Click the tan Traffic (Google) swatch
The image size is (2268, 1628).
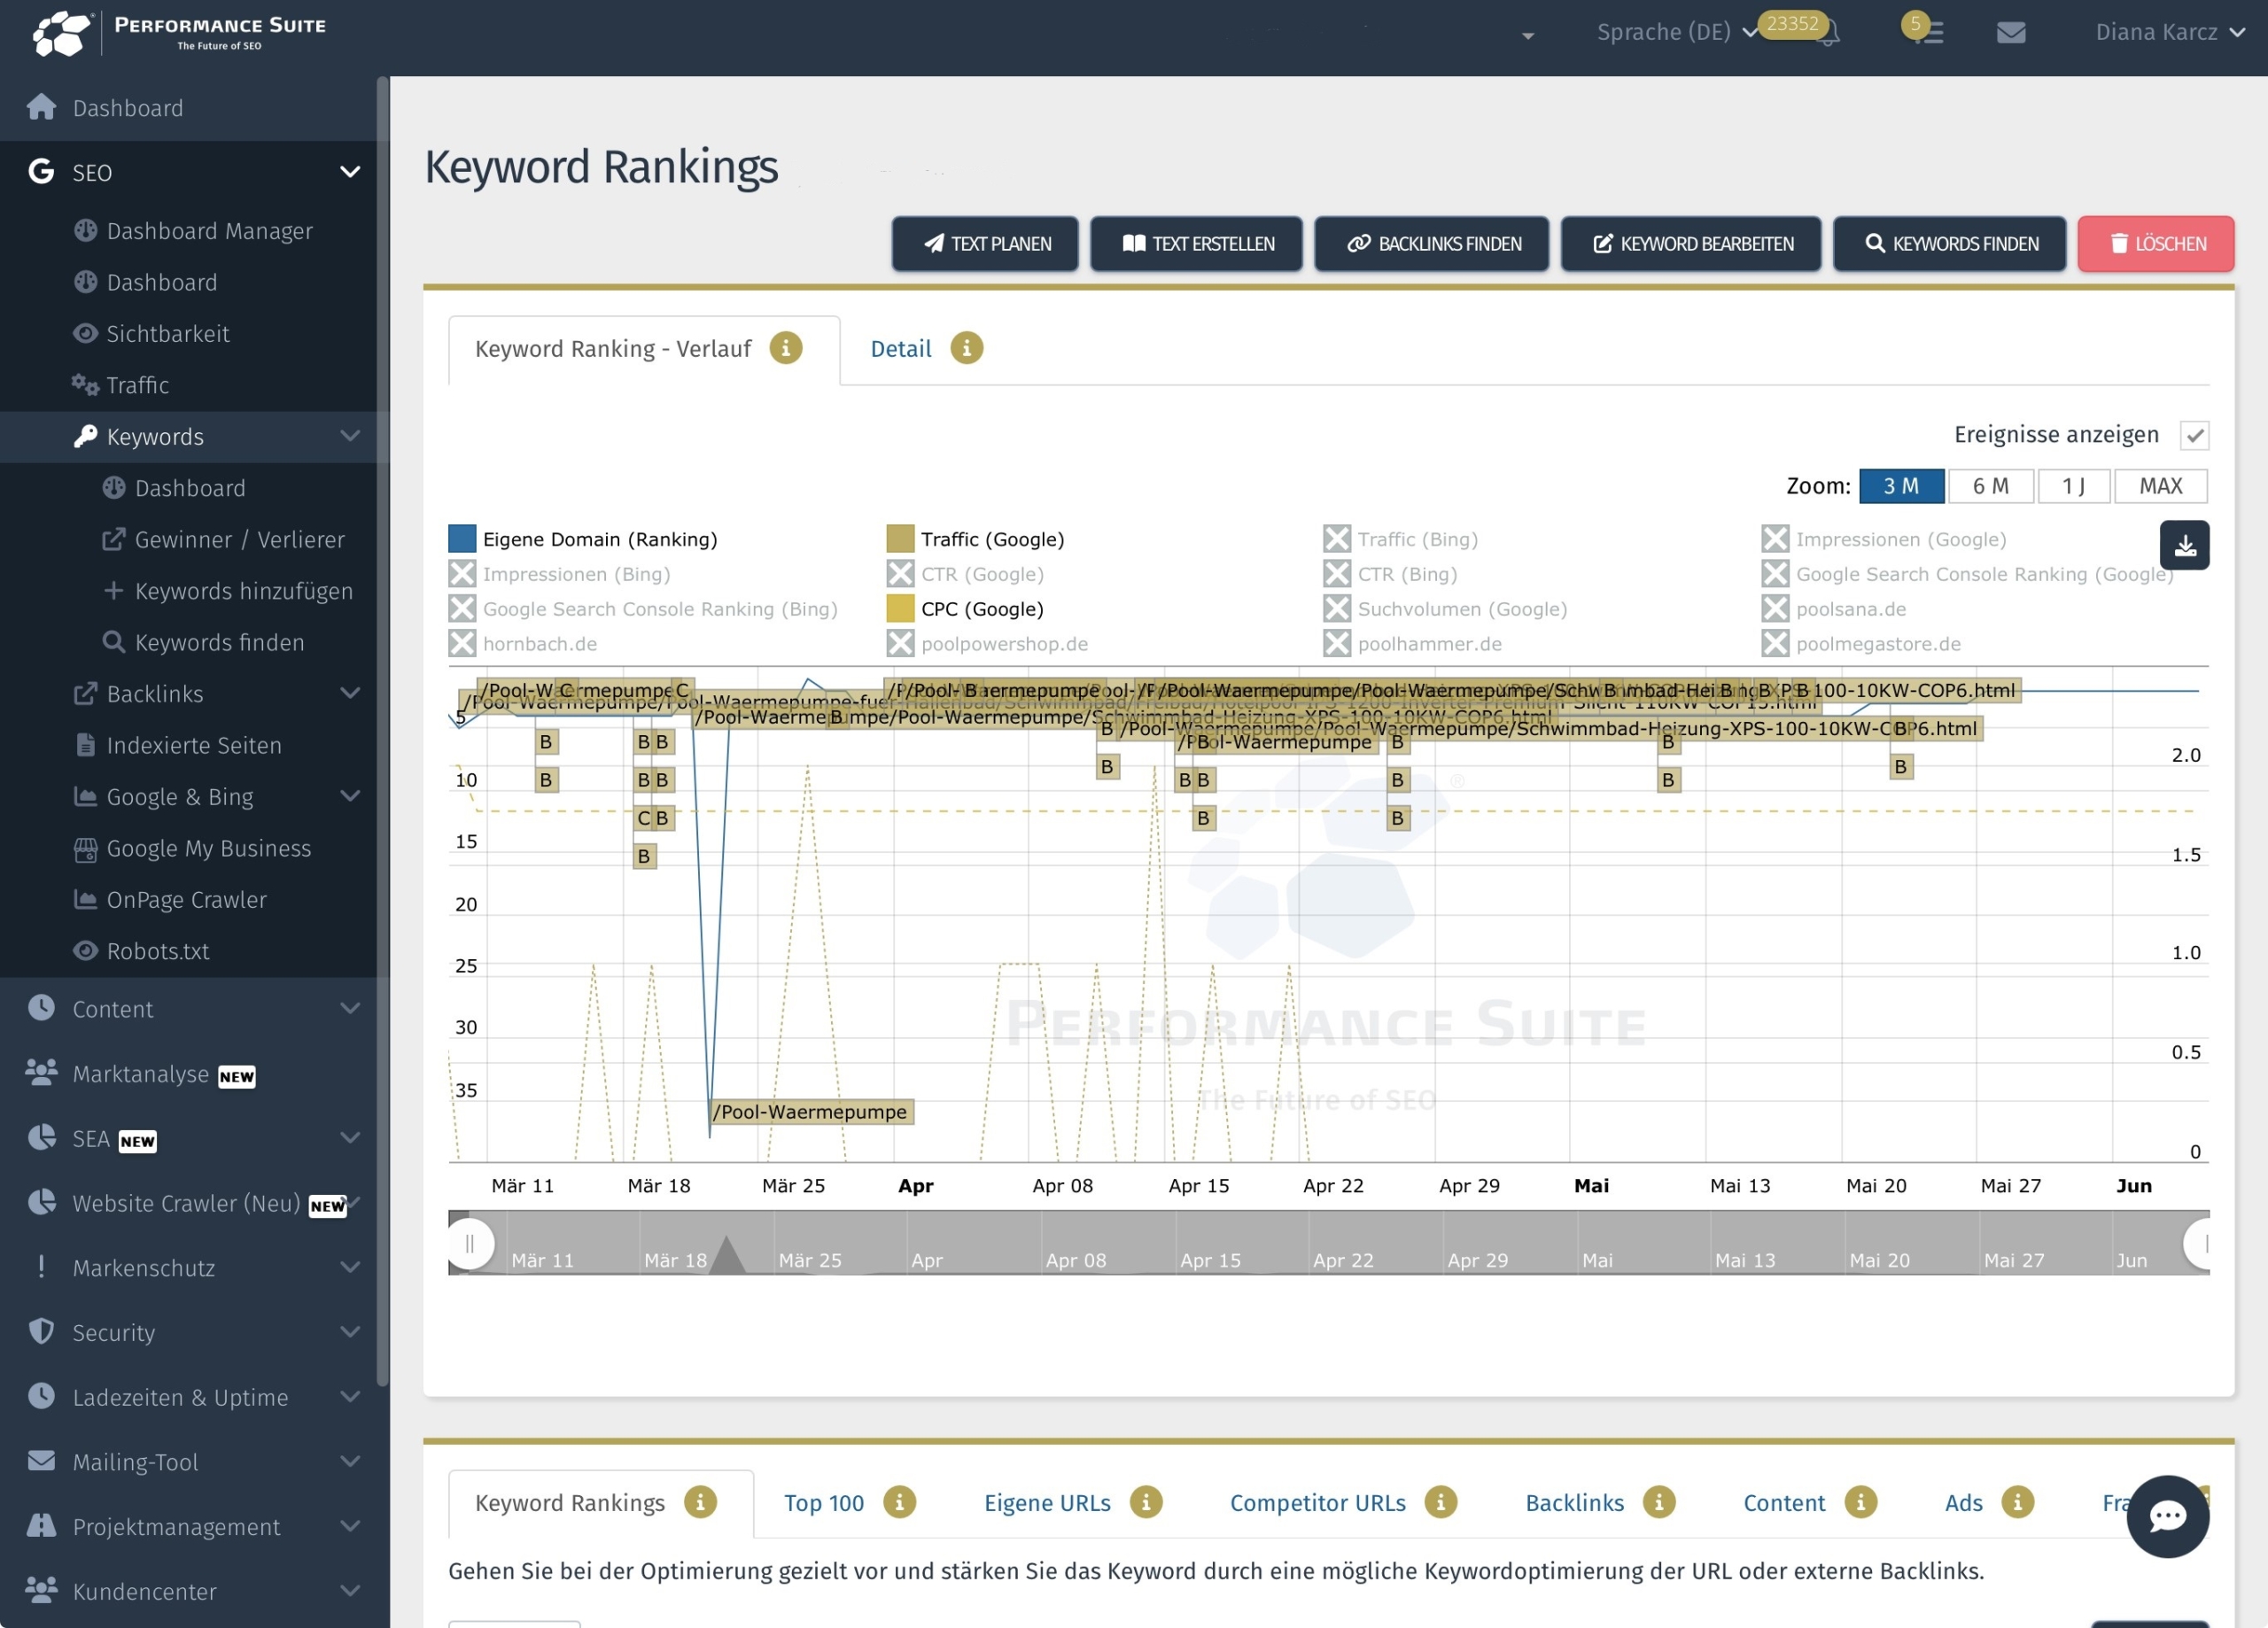[900, 539]
